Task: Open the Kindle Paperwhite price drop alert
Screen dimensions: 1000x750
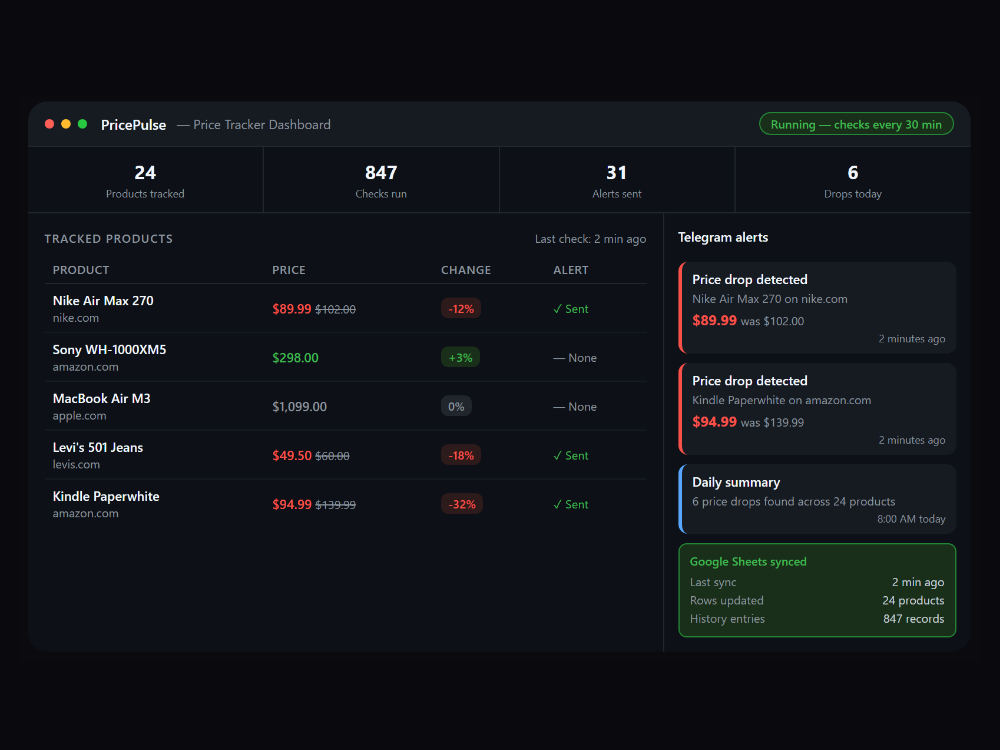Action: 817,409
